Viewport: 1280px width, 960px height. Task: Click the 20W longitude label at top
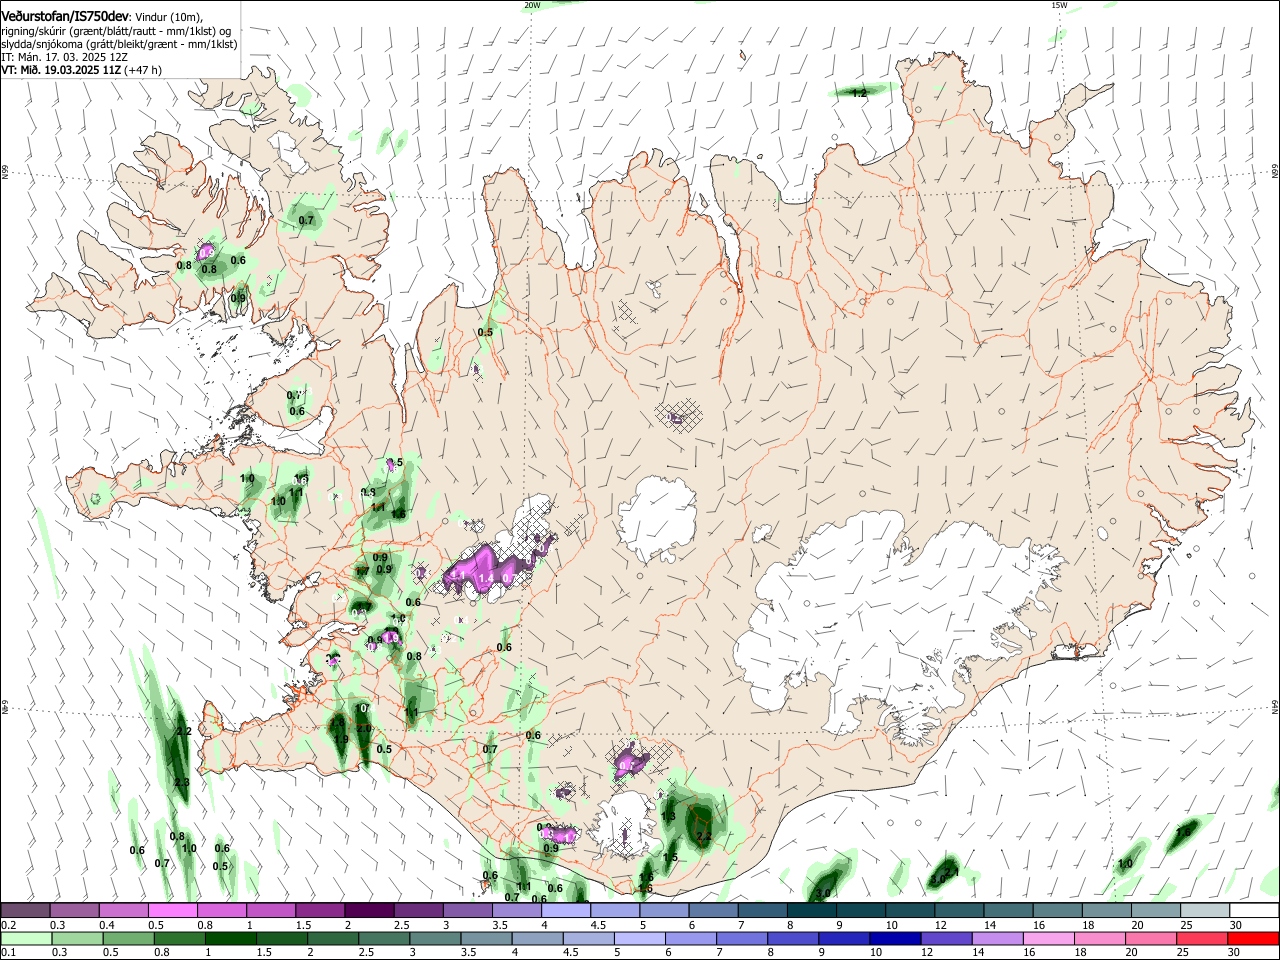tap(532, 5)
